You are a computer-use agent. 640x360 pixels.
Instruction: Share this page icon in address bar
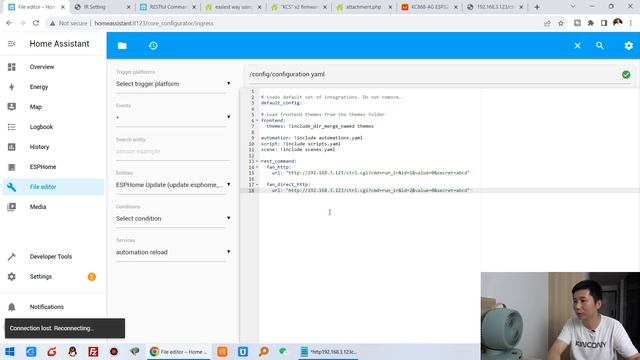pos(547,23)
